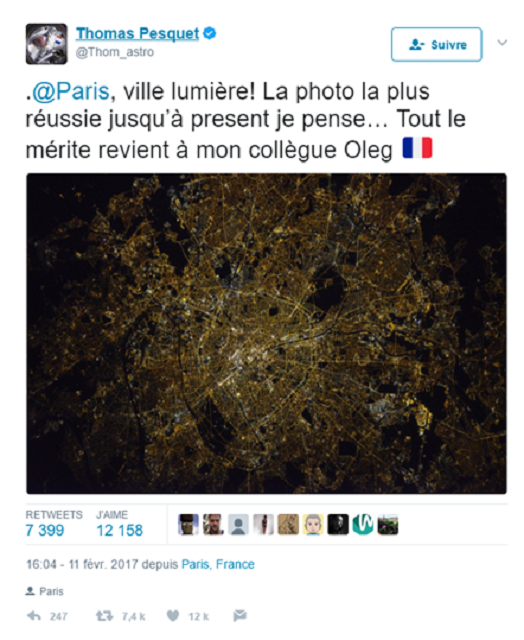This screenshot has height=640, width=524.
Task: Open Thomas Pesquet's profile avatar
Action: (x=47, y=44)
